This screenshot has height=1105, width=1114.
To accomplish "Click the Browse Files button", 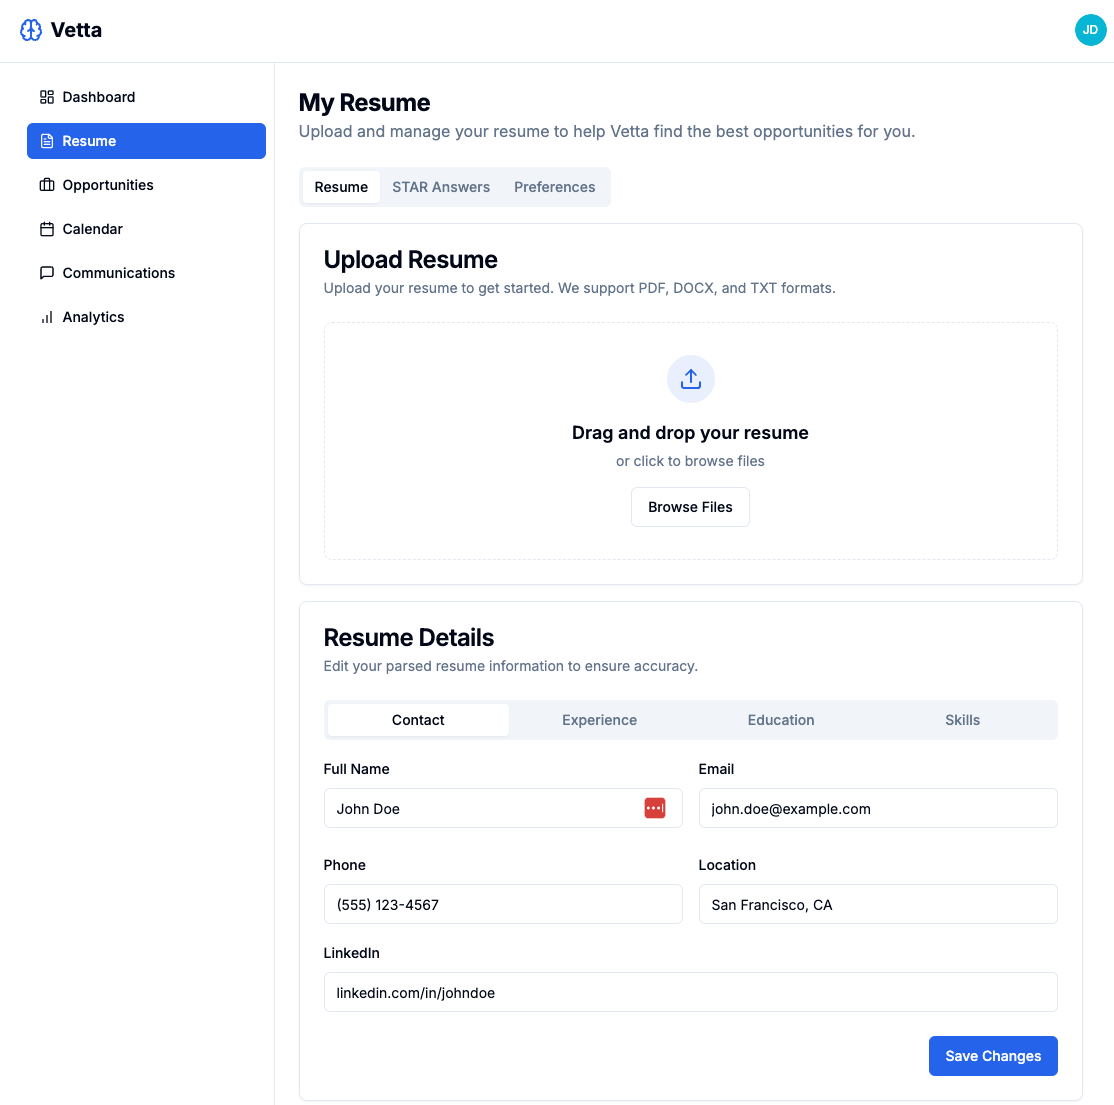I will [690, 507].
